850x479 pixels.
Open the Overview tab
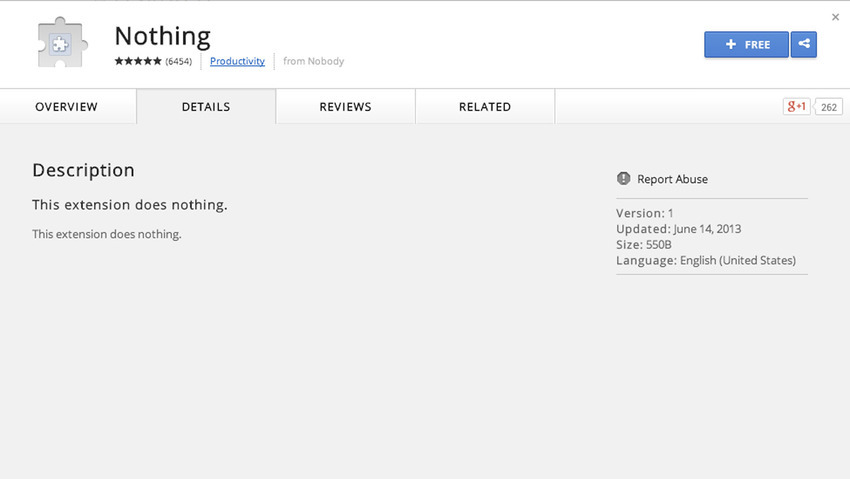[67, 107]
